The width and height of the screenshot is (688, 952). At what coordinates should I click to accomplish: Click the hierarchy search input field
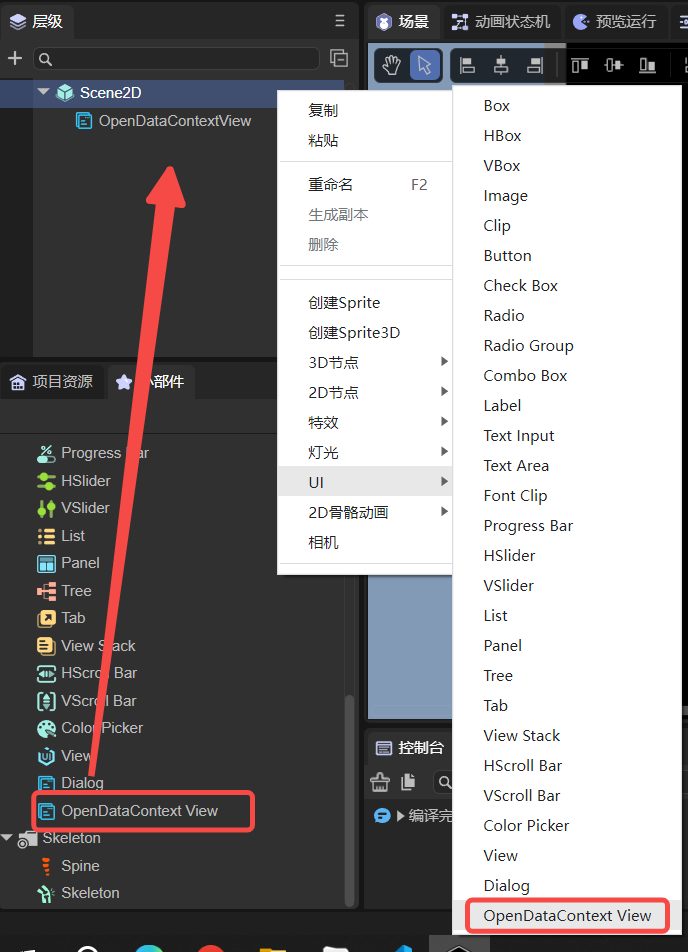click(x=176, y=59)
